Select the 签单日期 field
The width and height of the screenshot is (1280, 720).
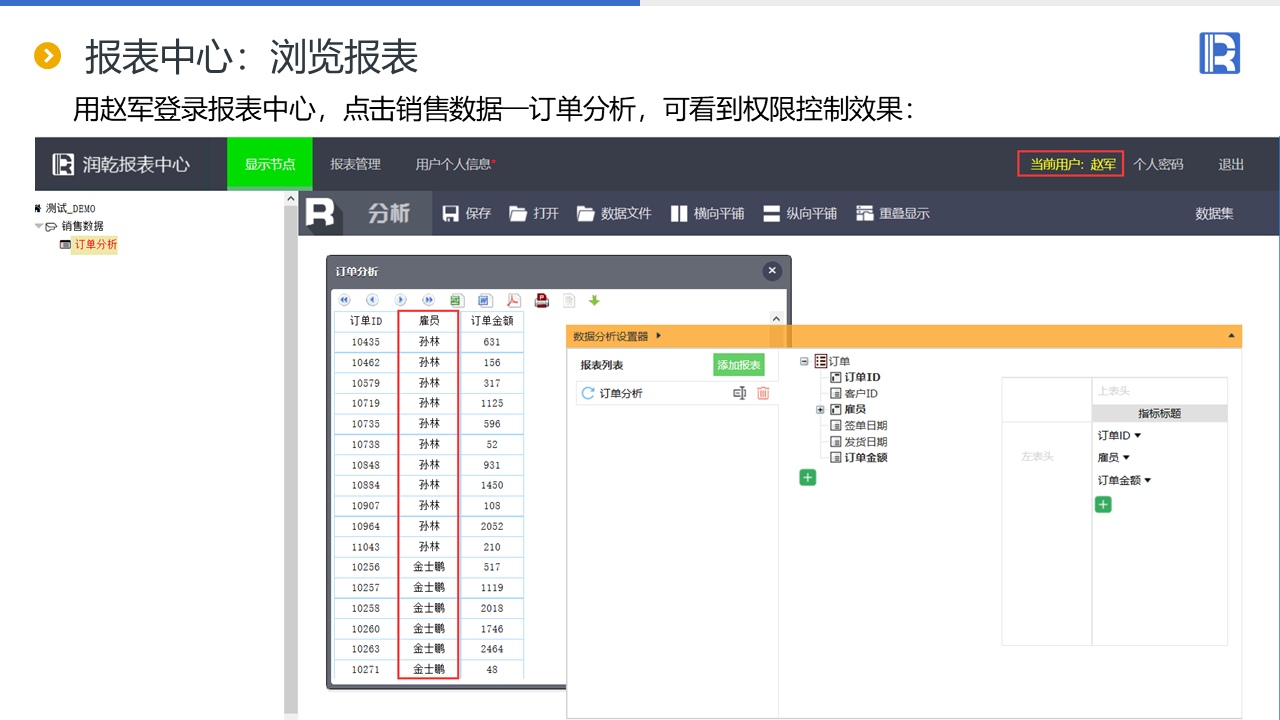866,426
